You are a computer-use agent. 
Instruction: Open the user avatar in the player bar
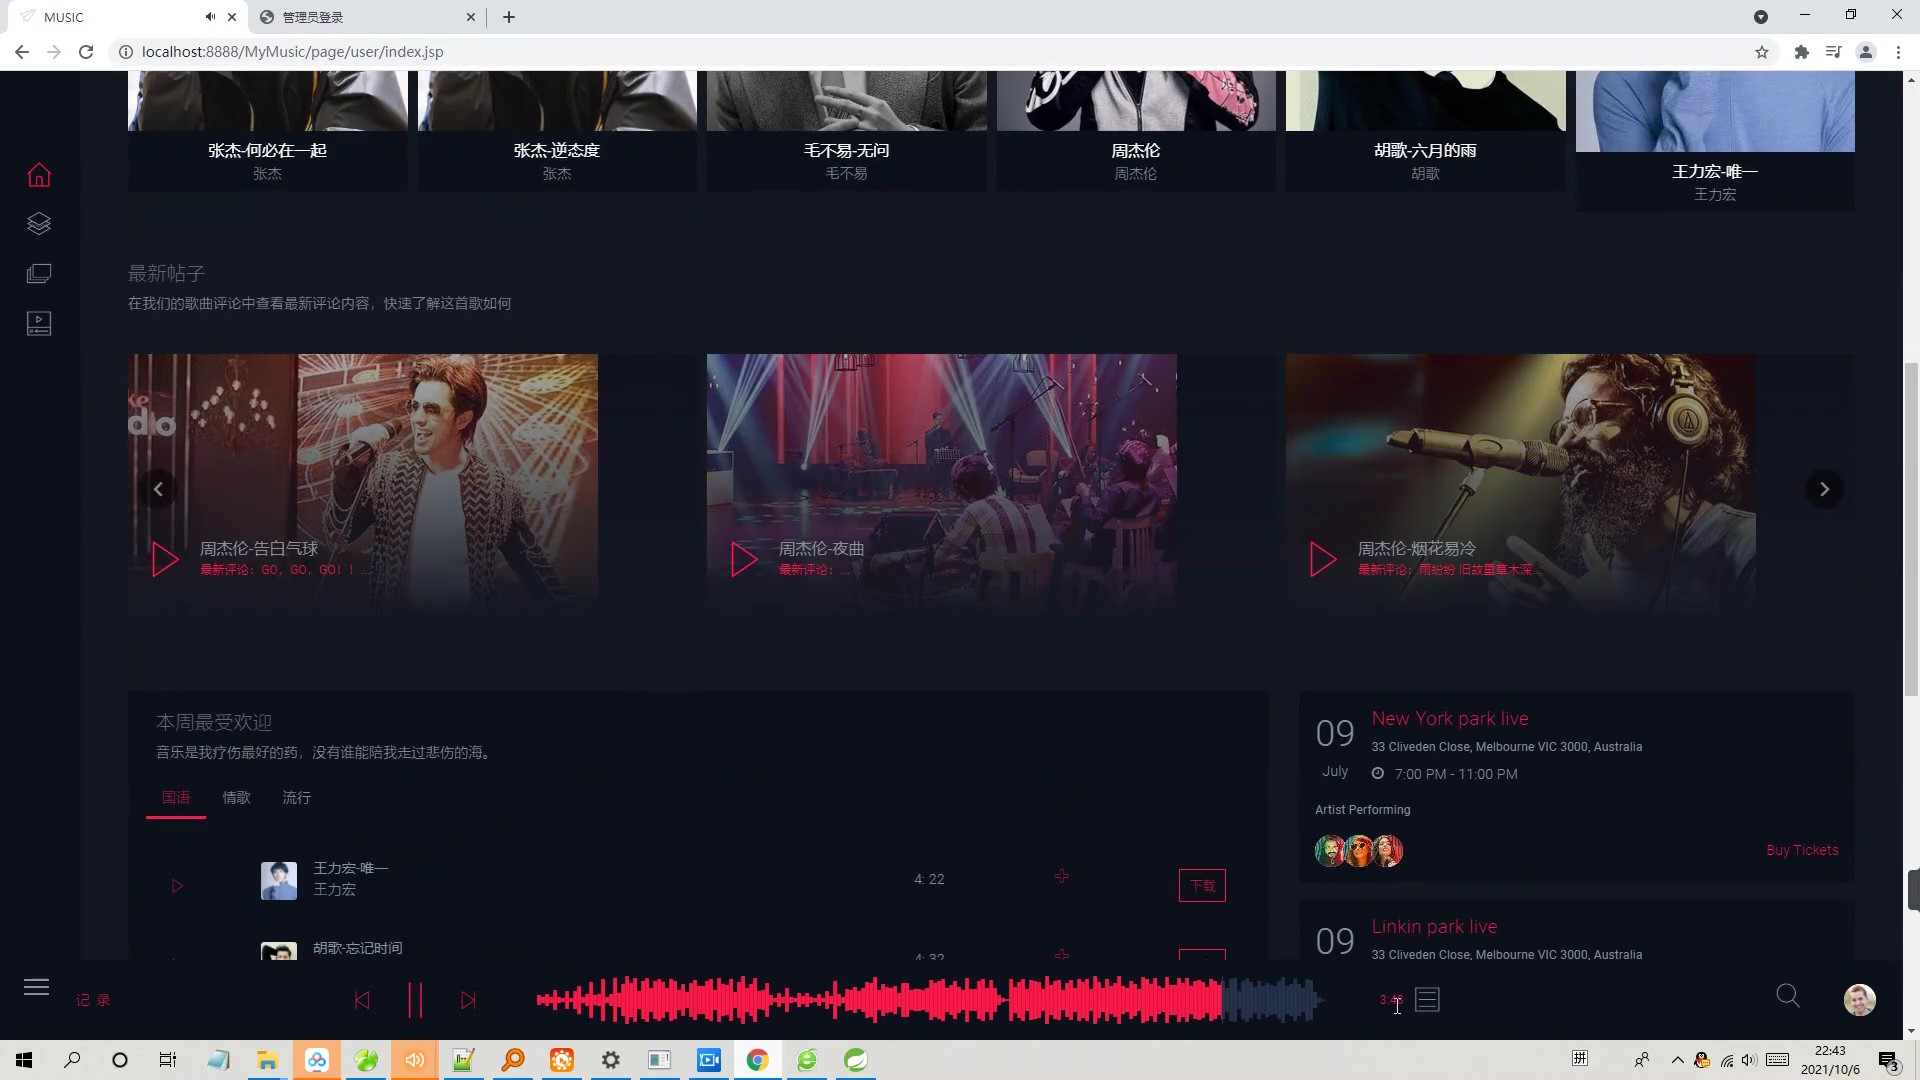tap(1860, 1000)
